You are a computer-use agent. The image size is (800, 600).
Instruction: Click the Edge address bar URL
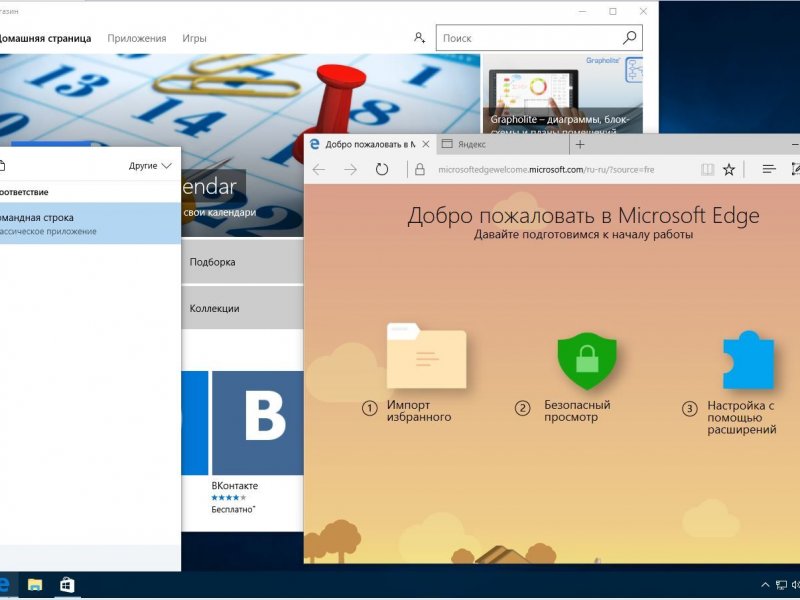pyautogui.click(x=546, y=170)
